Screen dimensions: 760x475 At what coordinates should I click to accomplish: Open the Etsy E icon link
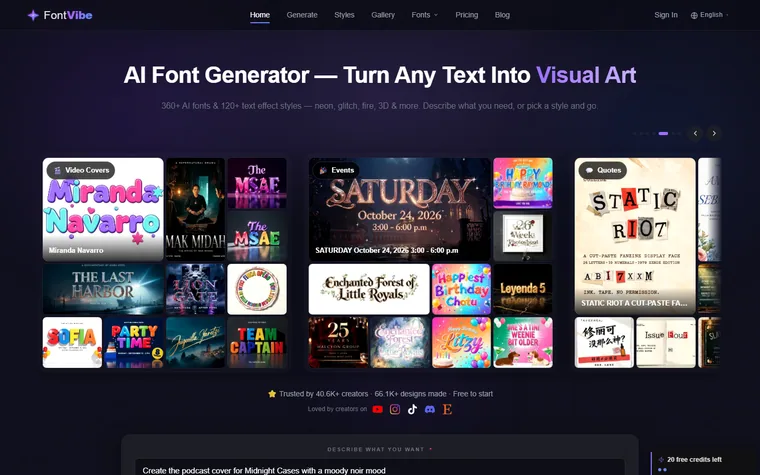pyautogui.click(x=447, y=410)
